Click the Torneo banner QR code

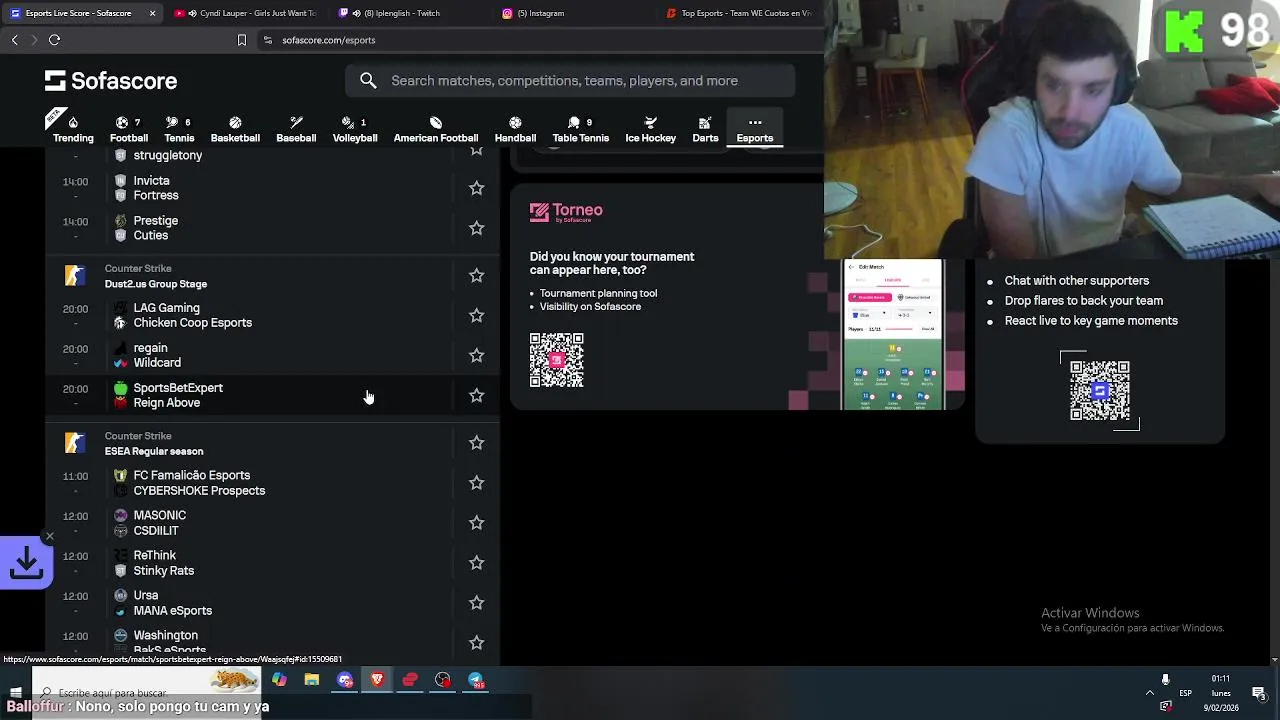click(556, 360)
